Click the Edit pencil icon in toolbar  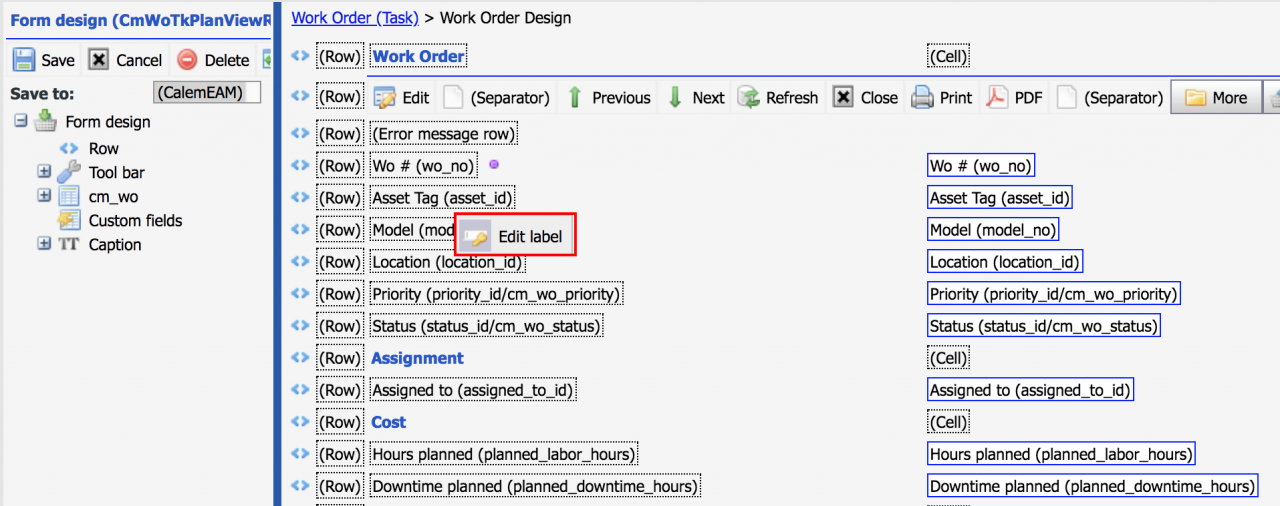tap(385, 98)
